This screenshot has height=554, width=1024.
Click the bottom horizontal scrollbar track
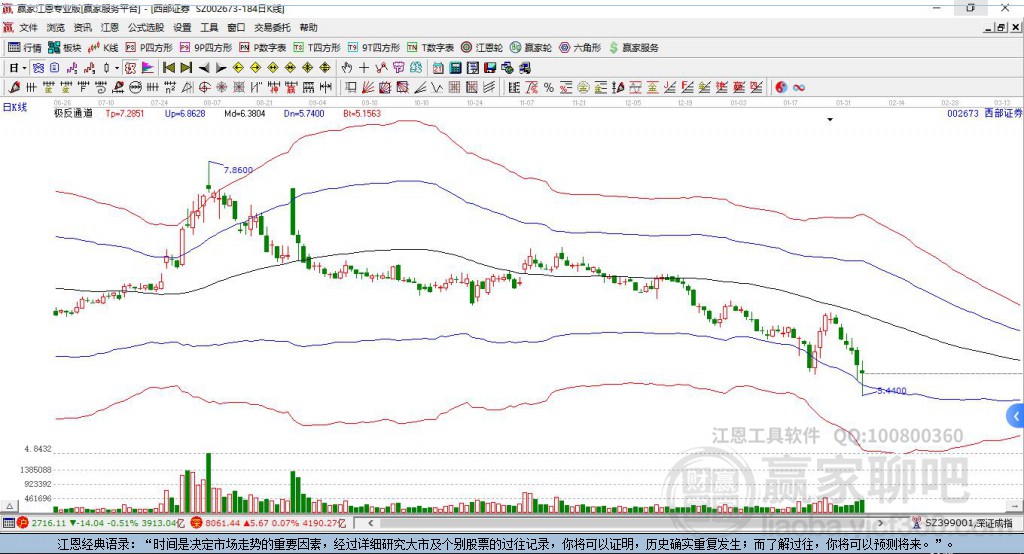[x=626, y=523]
